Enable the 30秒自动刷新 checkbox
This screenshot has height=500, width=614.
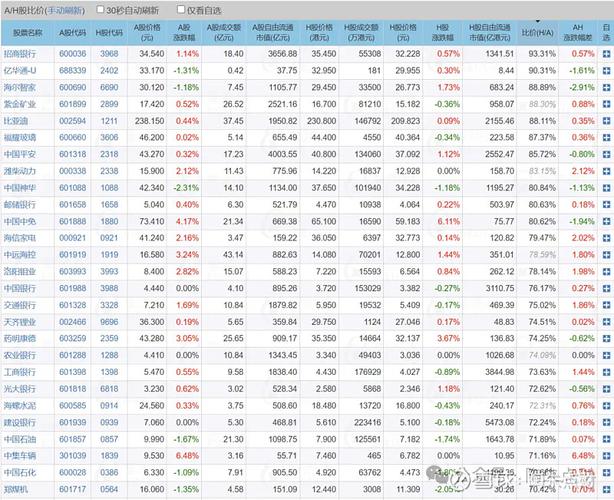(101, 9)
